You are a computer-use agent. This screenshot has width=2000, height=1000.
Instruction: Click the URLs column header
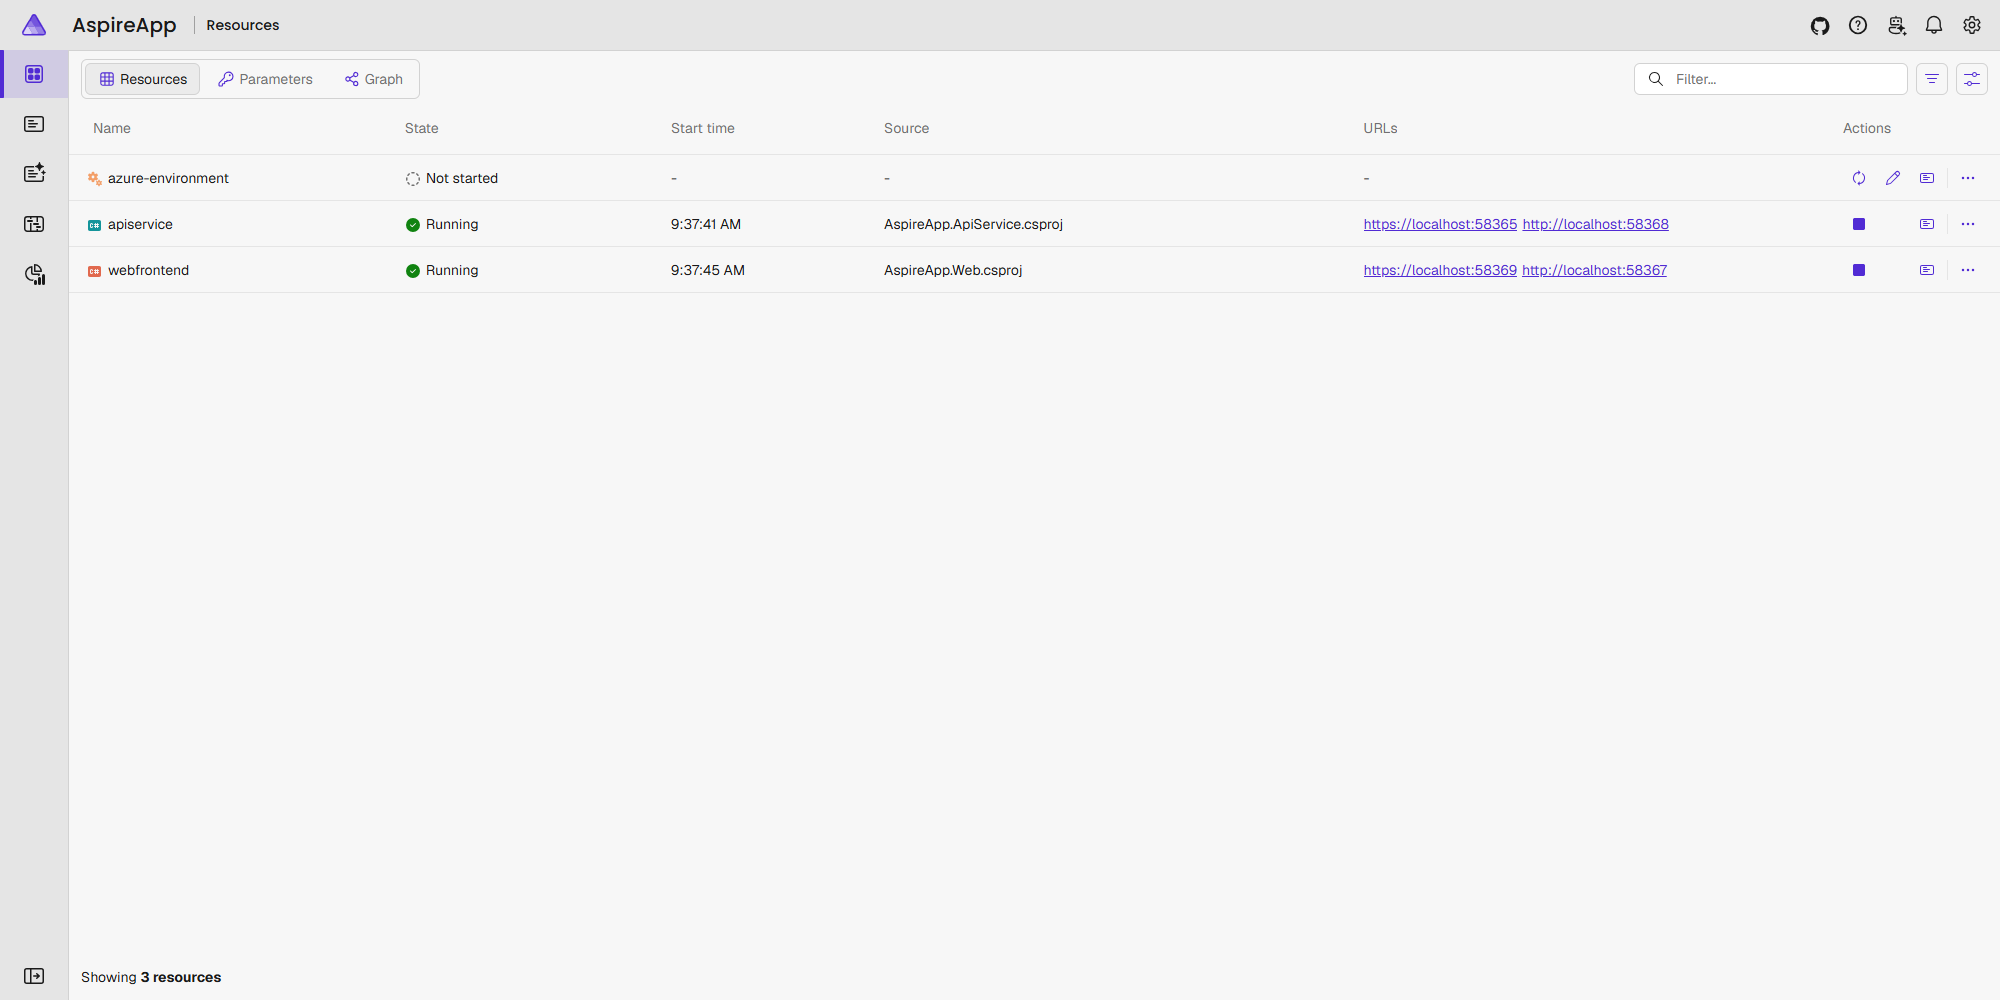1381,128
